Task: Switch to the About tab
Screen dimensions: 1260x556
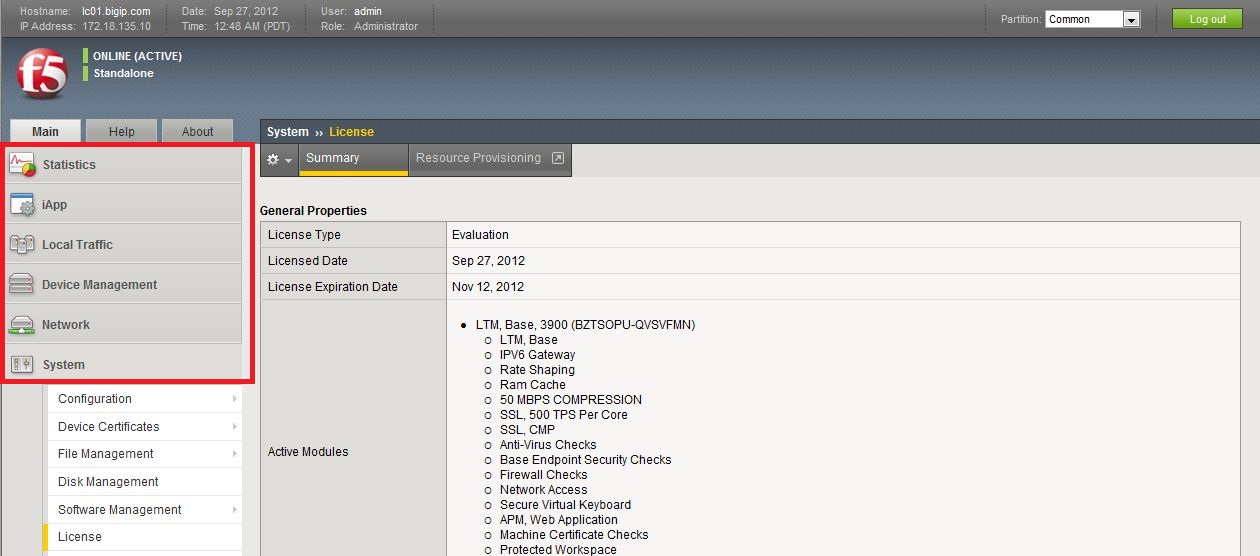Action: coord(197,131)
